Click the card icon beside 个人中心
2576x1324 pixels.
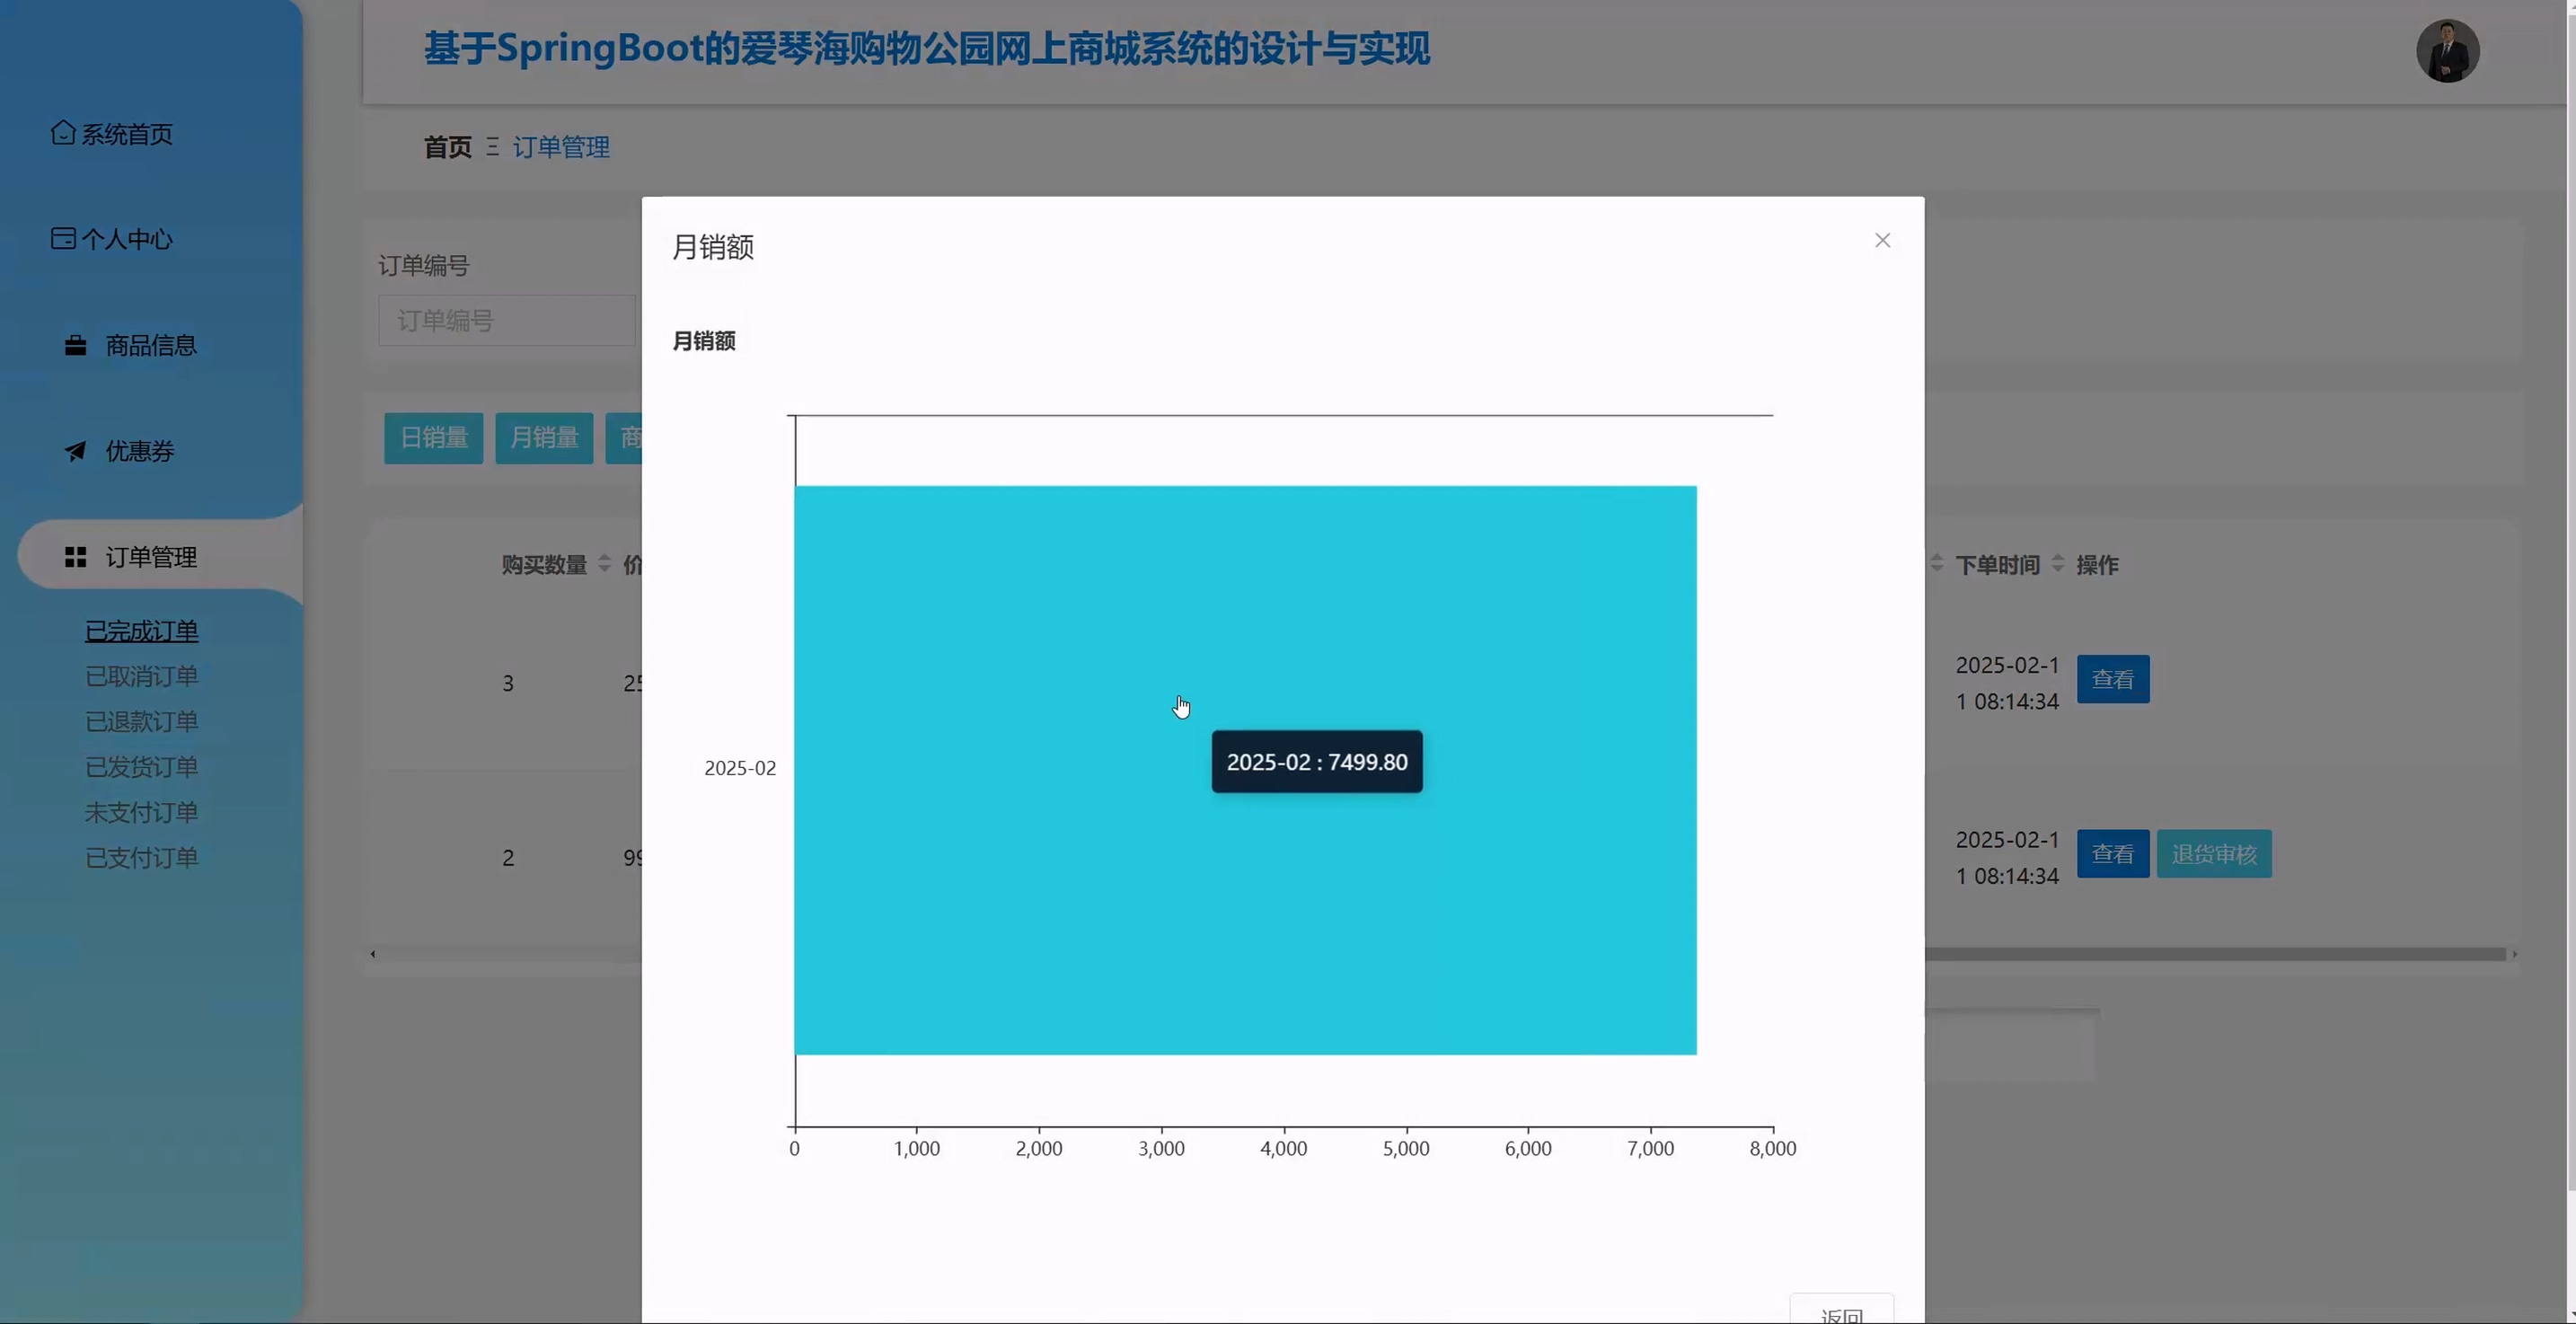pyautogui.click(x=63, y=238)
